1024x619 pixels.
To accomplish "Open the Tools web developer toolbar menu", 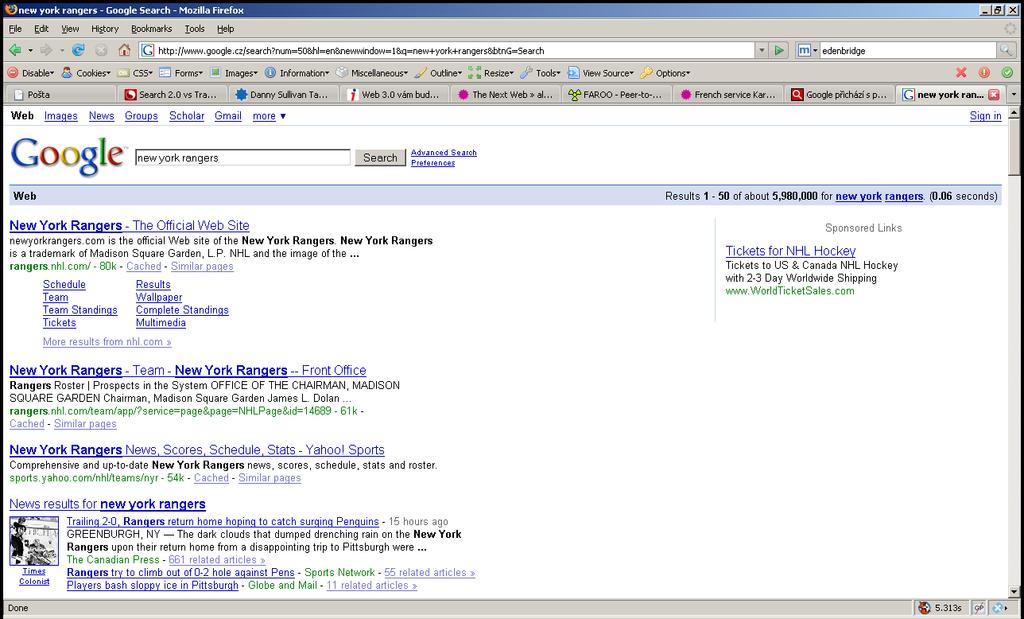I will (541, 73).
